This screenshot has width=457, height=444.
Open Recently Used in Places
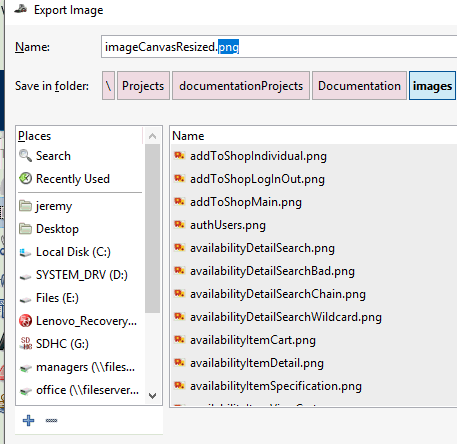click(x=73, y=179)
